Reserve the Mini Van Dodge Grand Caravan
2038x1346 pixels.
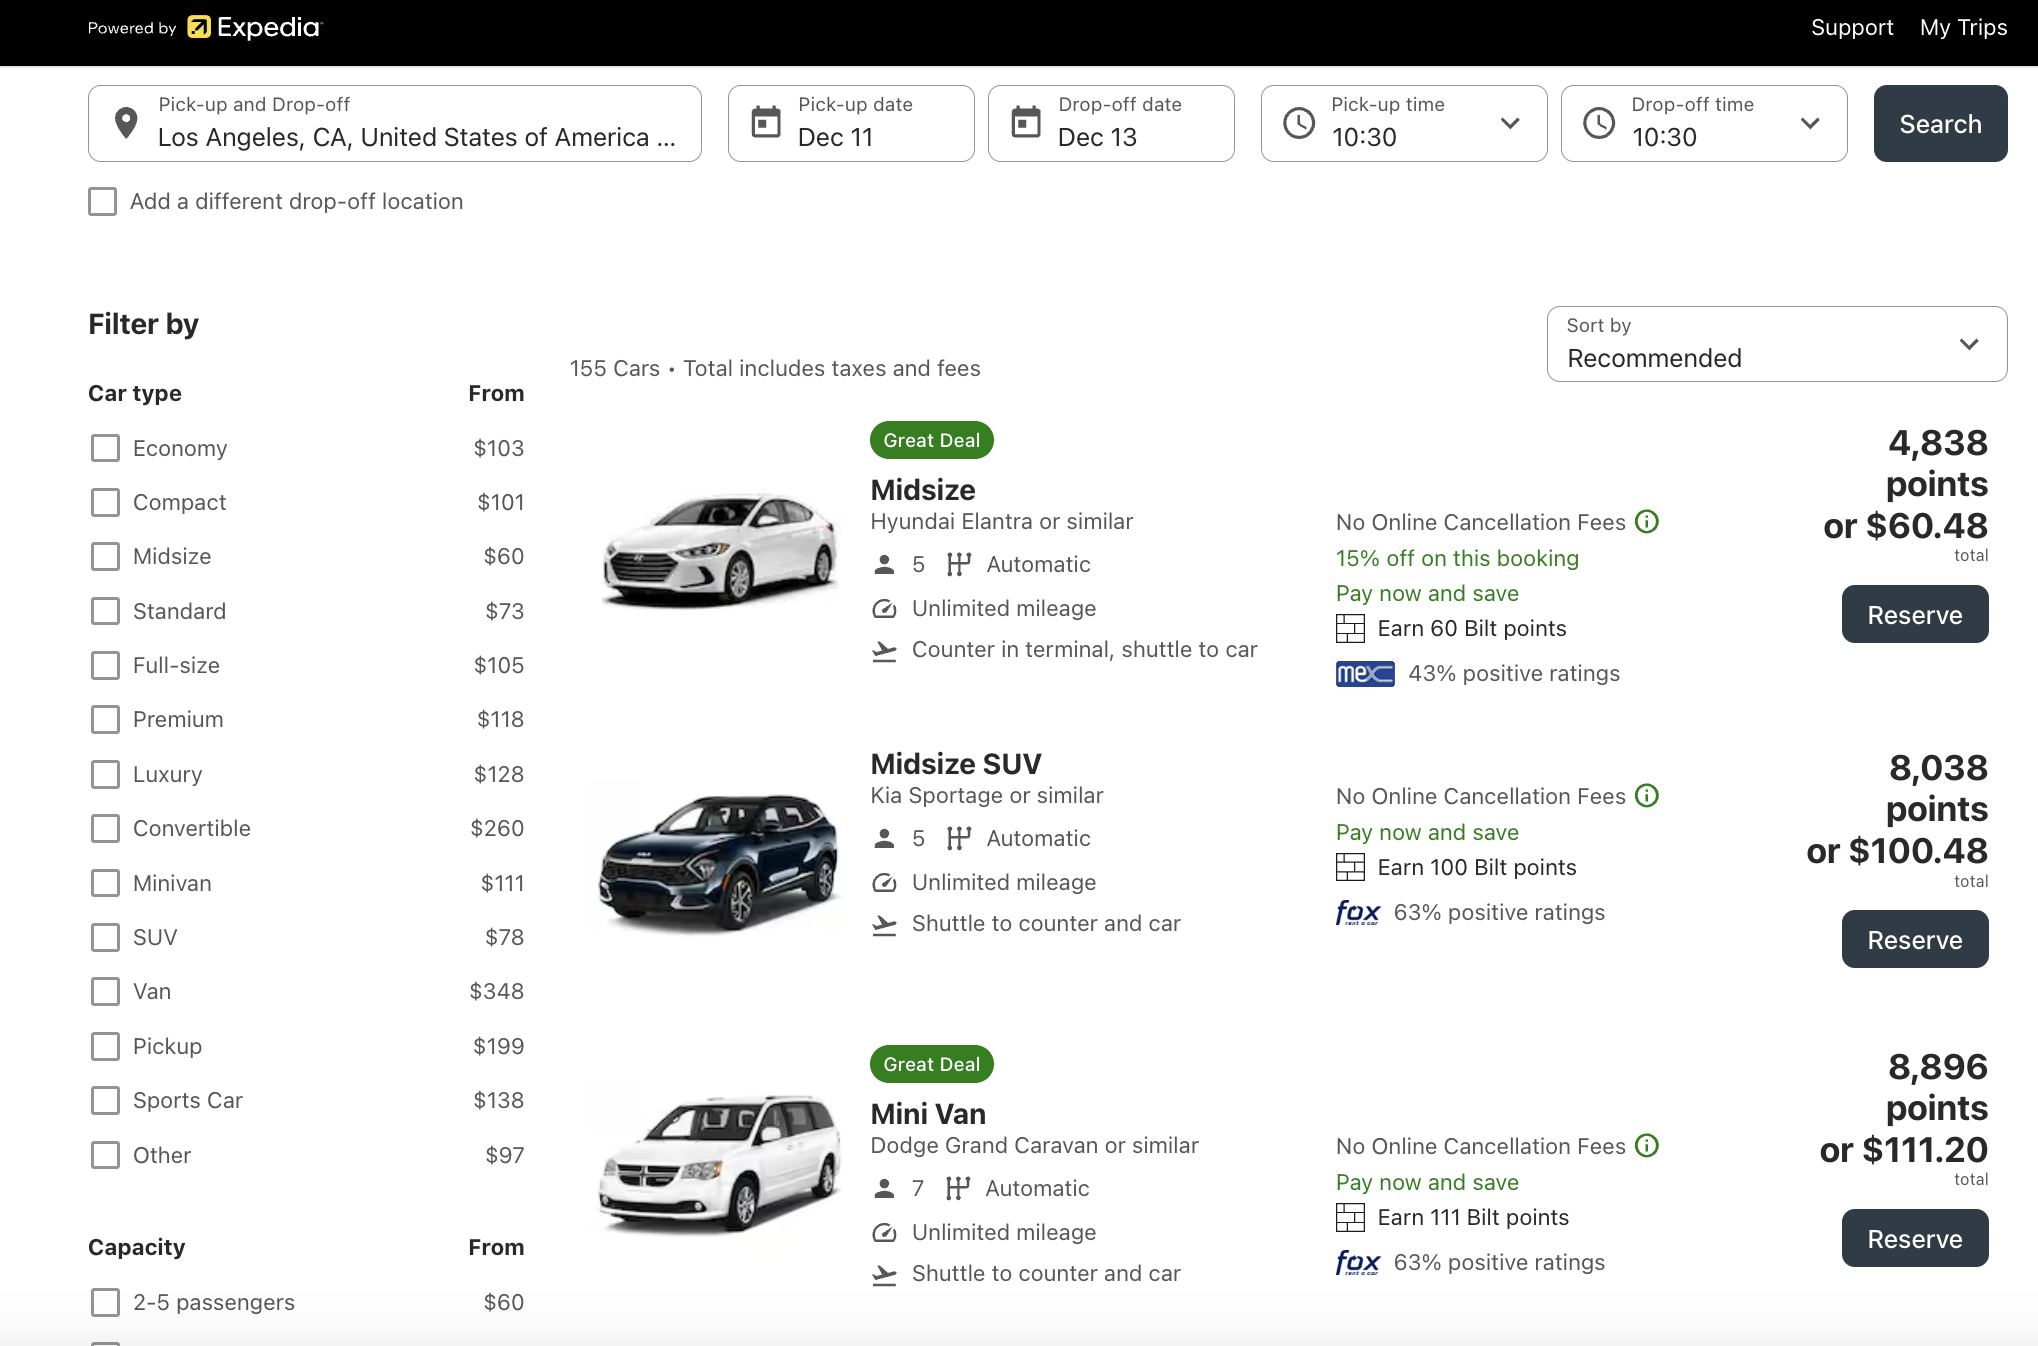click(x=1915, y=1238)
